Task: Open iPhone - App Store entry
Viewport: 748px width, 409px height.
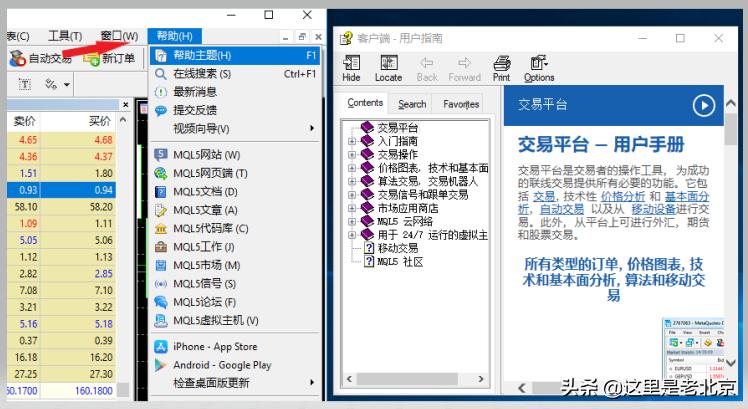Action: (x=235, y=346)
